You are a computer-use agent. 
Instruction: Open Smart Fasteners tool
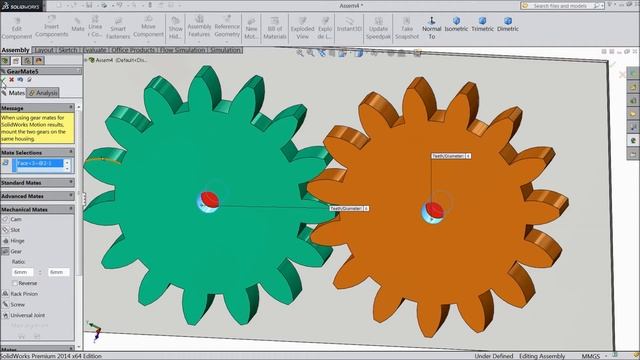[x=118, y=28]
